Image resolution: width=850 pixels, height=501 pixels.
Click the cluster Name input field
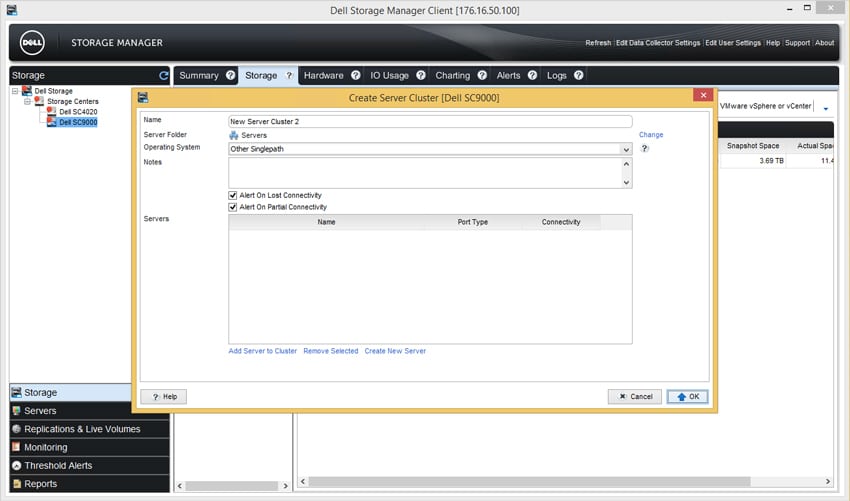(430, 121)
